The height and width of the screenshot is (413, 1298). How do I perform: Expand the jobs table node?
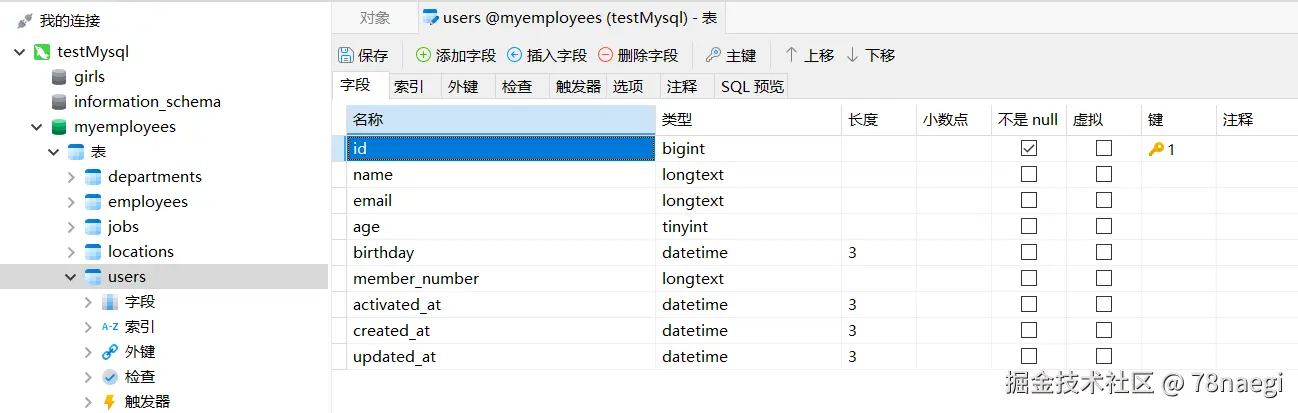tap(71, 227)
